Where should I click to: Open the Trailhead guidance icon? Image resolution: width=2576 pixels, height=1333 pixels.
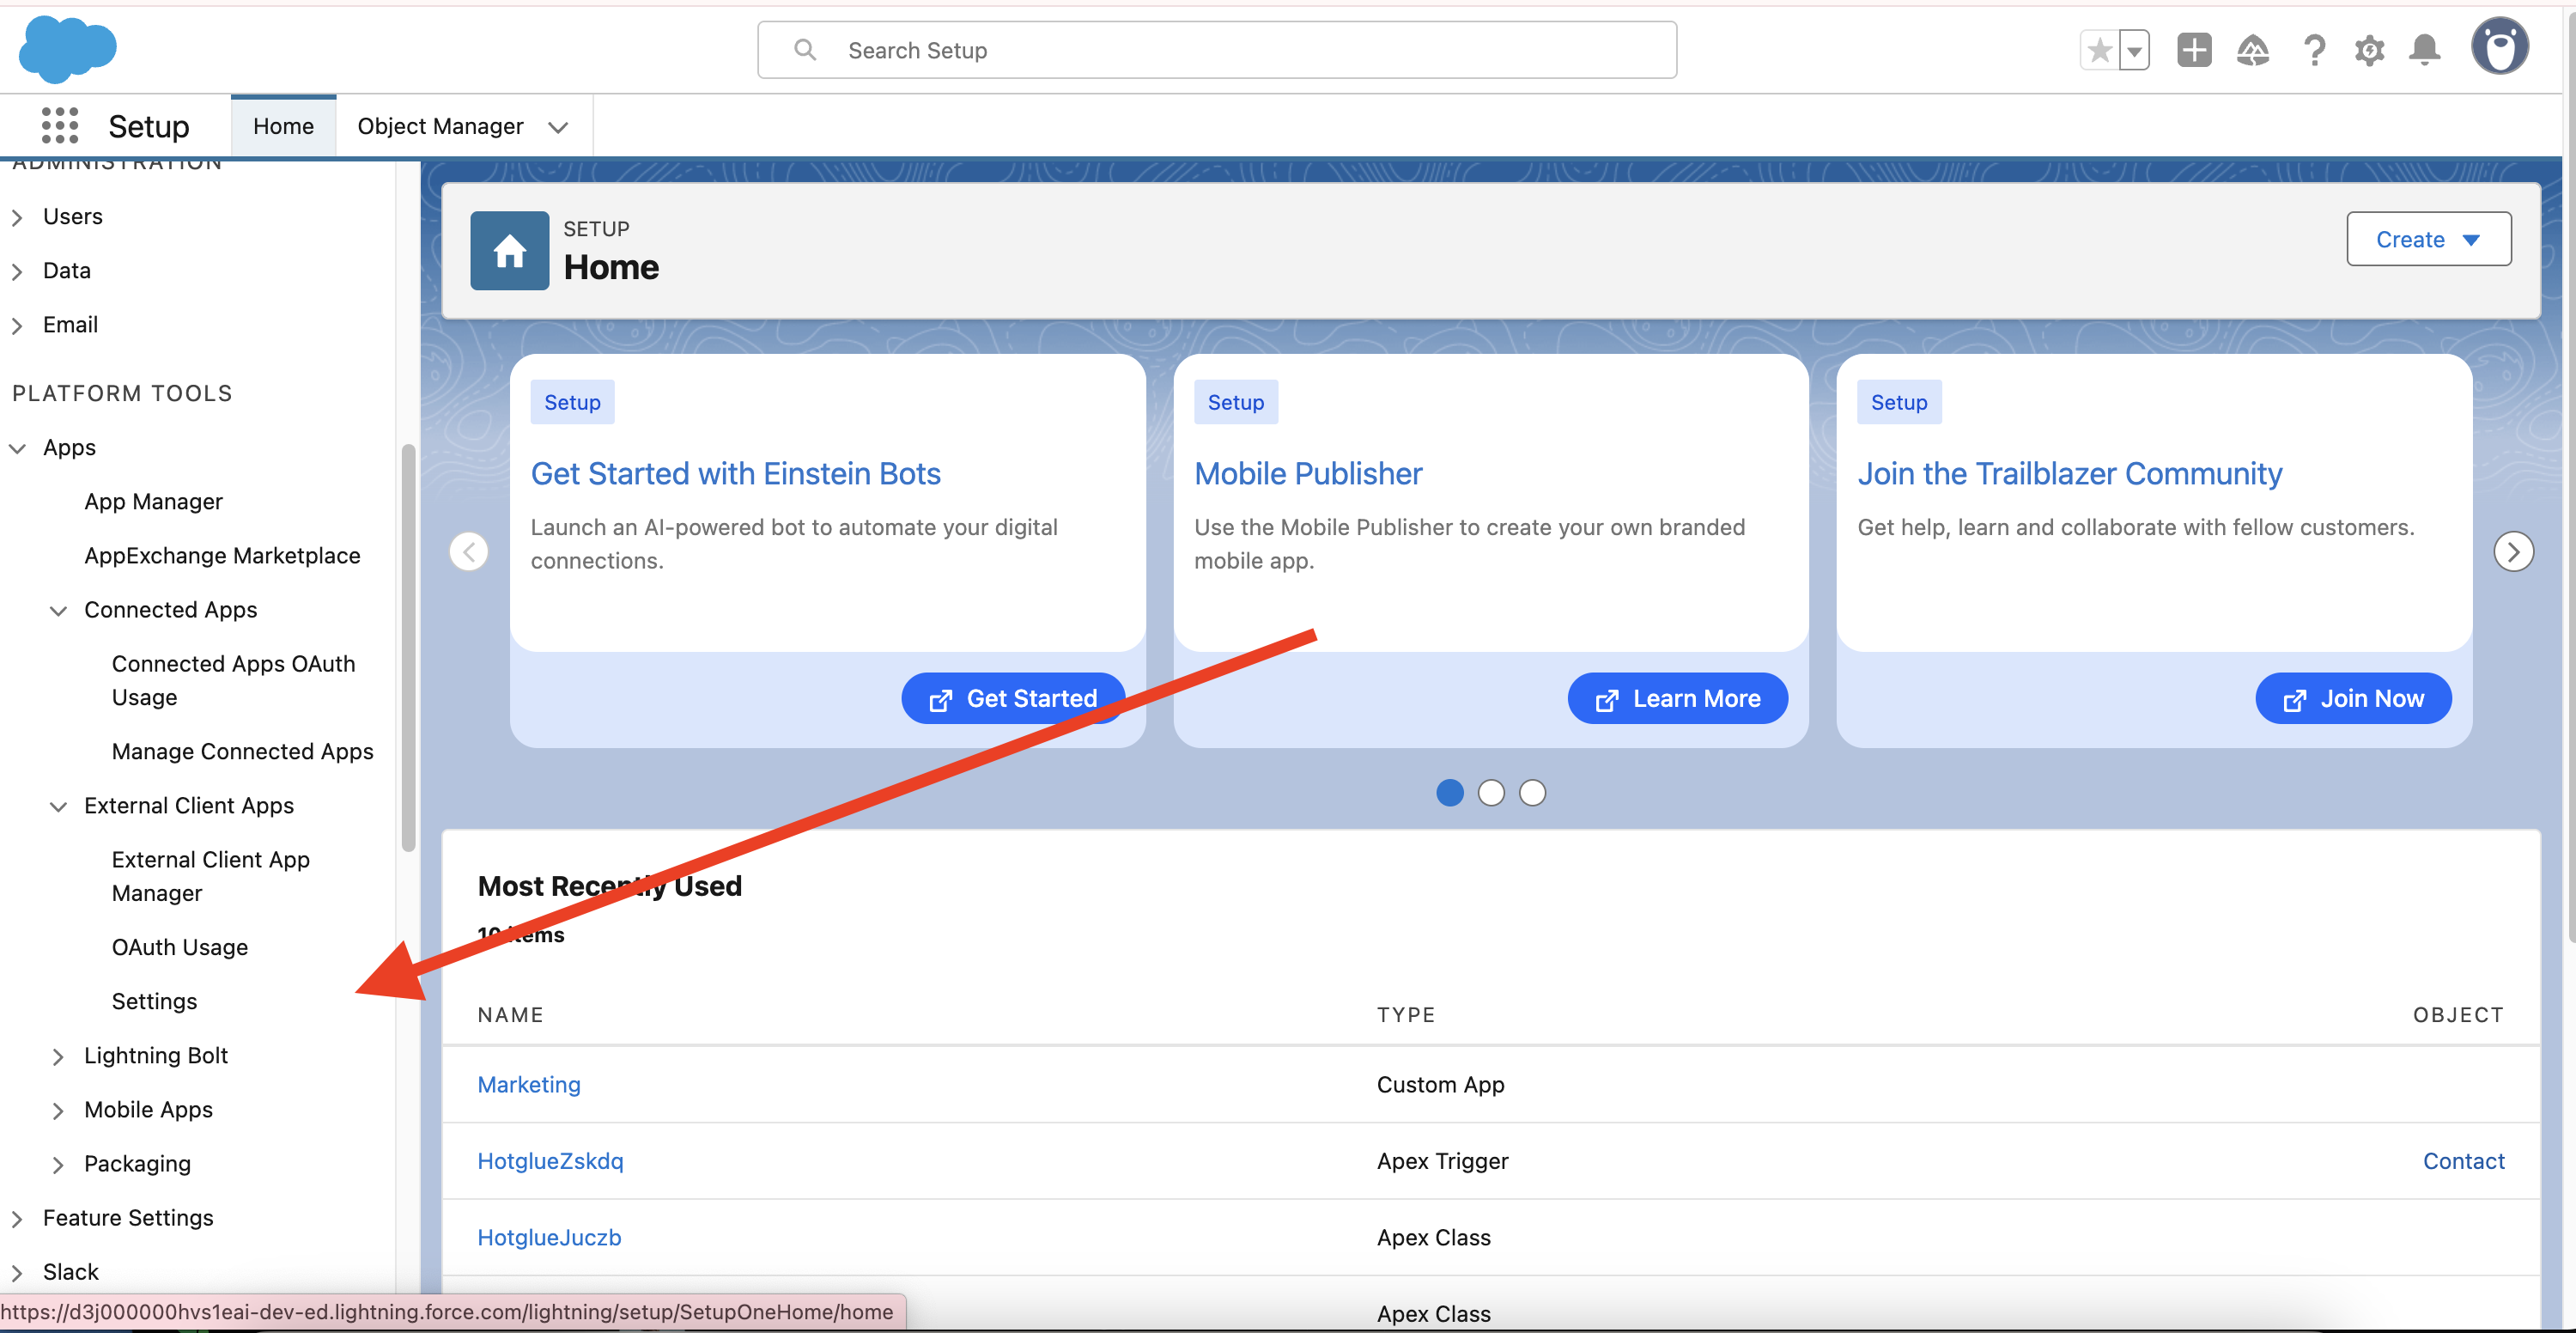click(x=2253, y=50)
